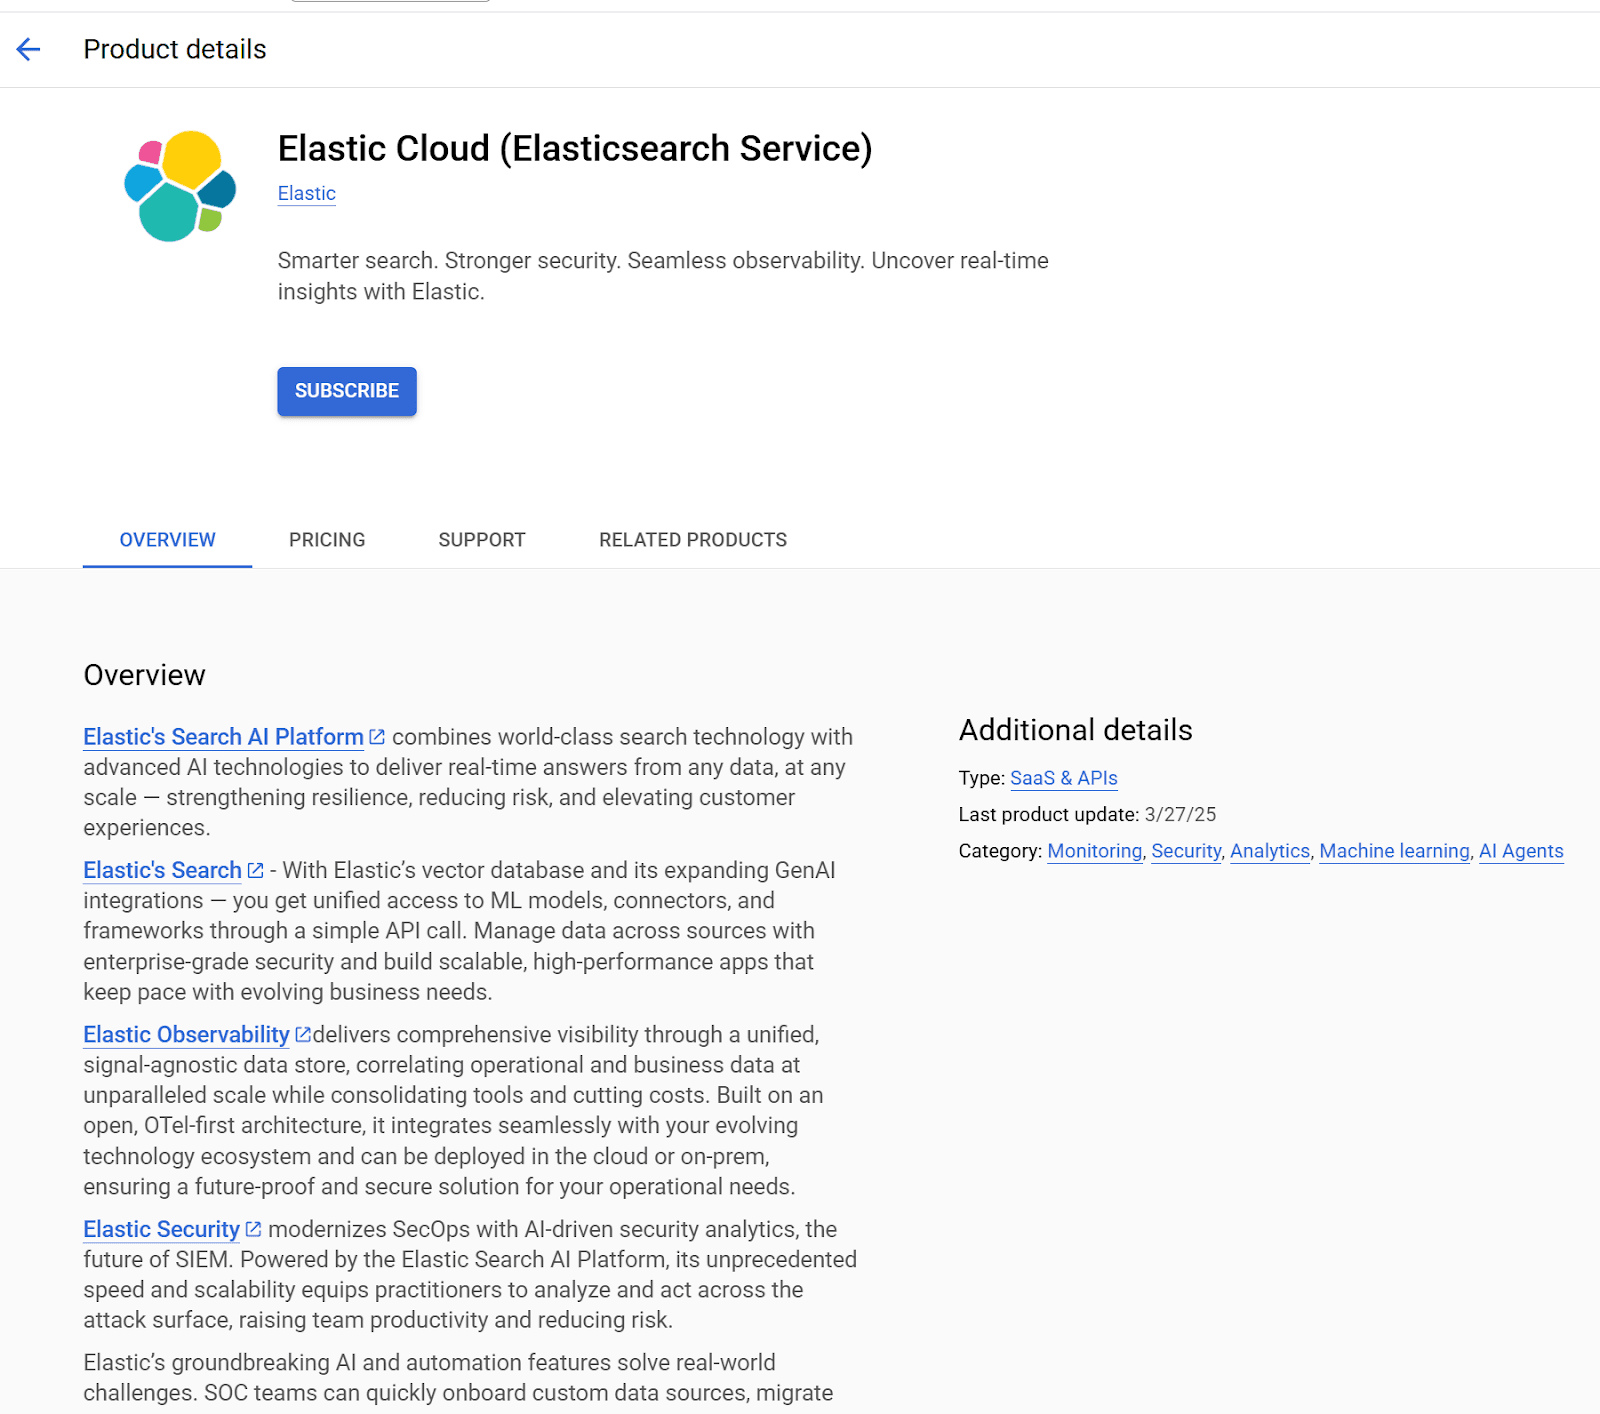The height and width of the screenshot is (1414, 1600).
Task: Open the Machine learning category link
Action: point(1394,851)
